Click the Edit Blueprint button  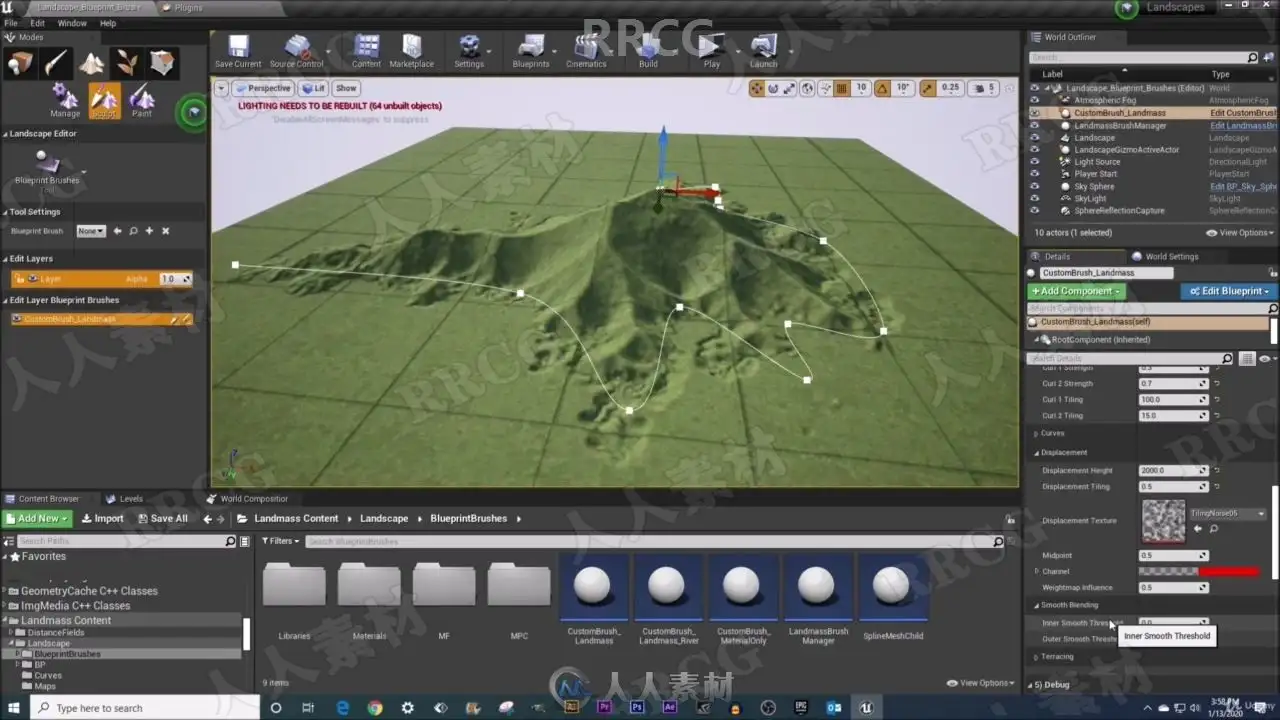click(1229, 291)
